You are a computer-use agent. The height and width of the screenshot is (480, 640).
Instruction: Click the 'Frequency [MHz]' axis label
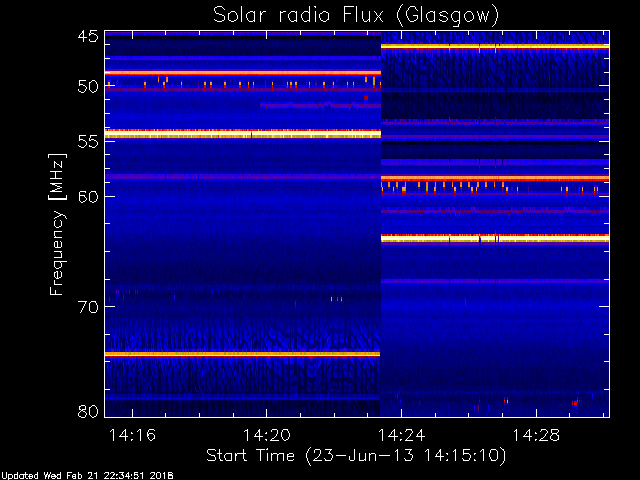(x=57, y=224)
